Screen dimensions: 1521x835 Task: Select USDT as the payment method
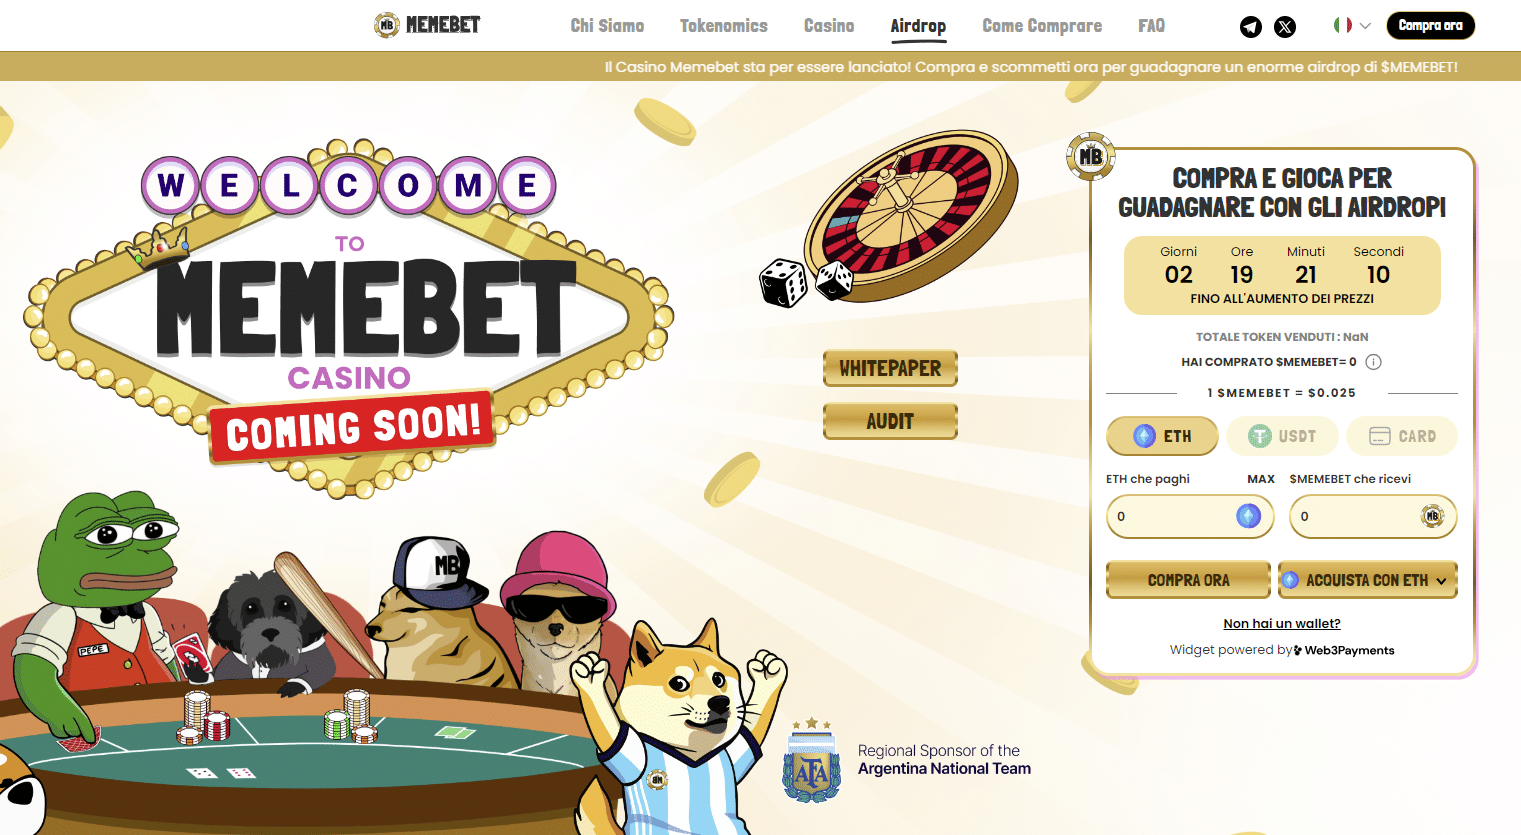tap(1282, 436)
